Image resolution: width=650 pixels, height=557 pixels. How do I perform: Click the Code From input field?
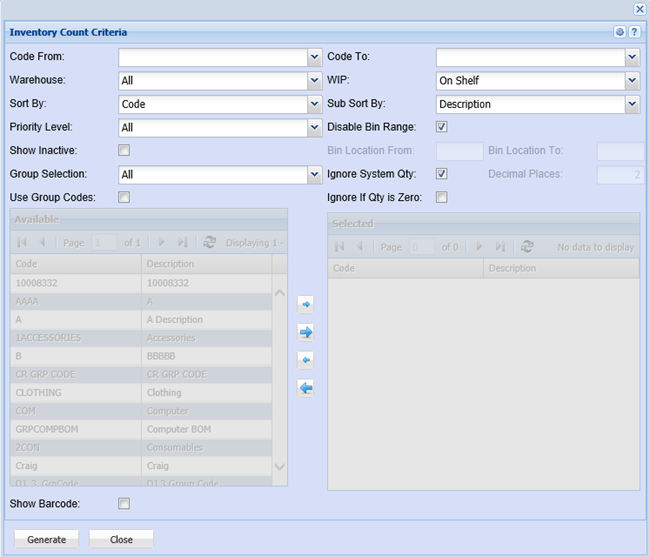point(213,57)
